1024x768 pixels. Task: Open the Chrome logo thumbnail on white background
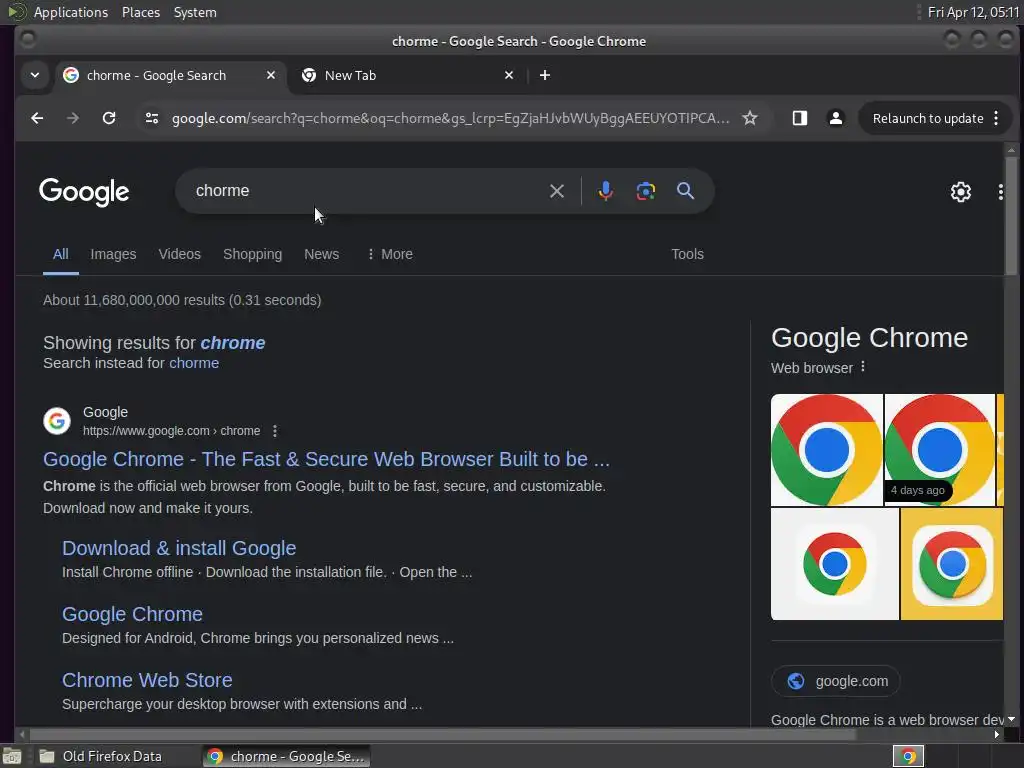tap(835, 564)
